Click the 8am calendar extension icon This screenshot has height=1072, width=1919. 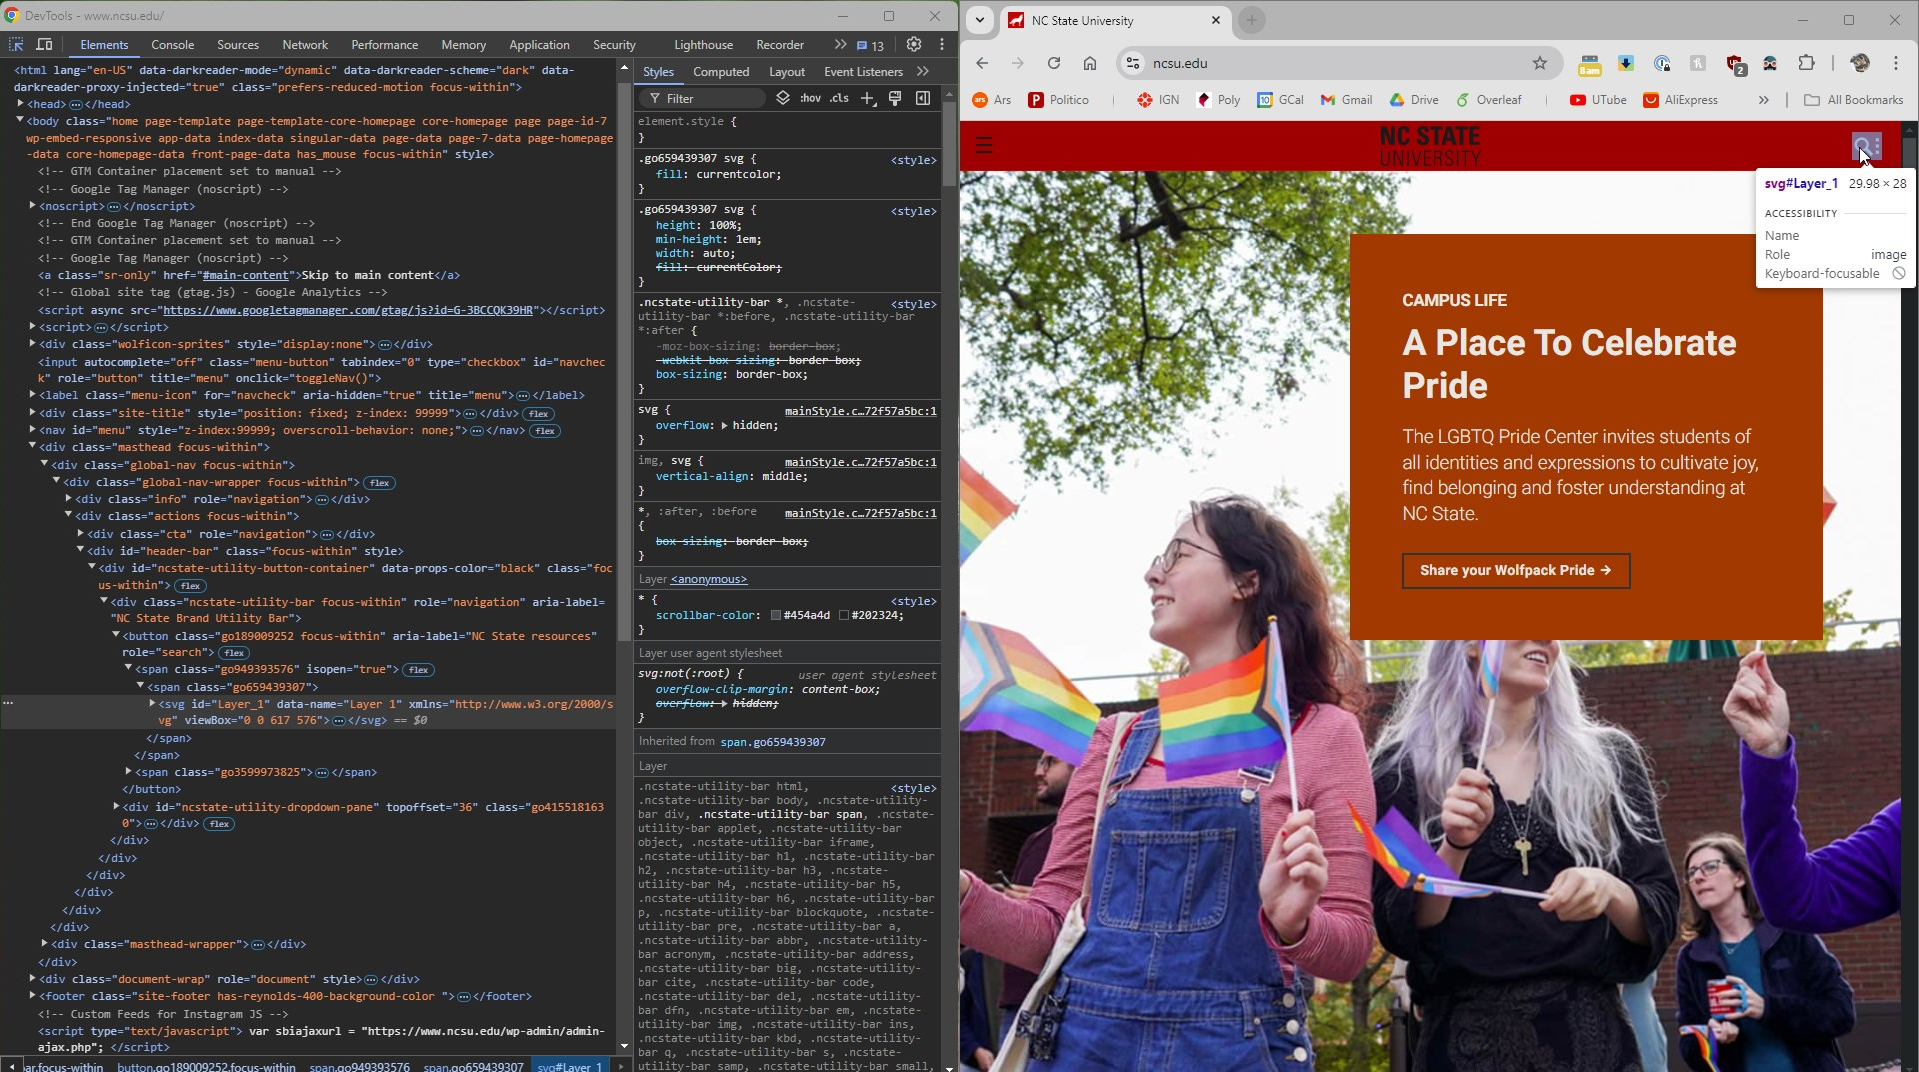[1589, 65]
